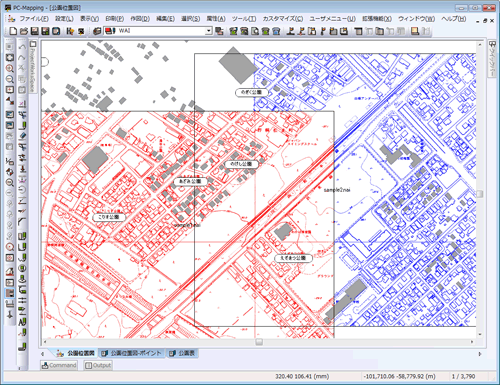Click the first Save disk icon

[34, 31]
